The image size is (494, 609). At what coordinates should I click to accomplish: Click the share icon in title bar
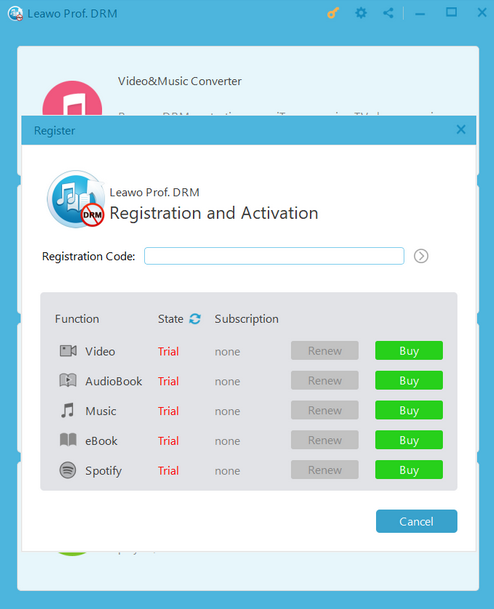coord(388,13)
